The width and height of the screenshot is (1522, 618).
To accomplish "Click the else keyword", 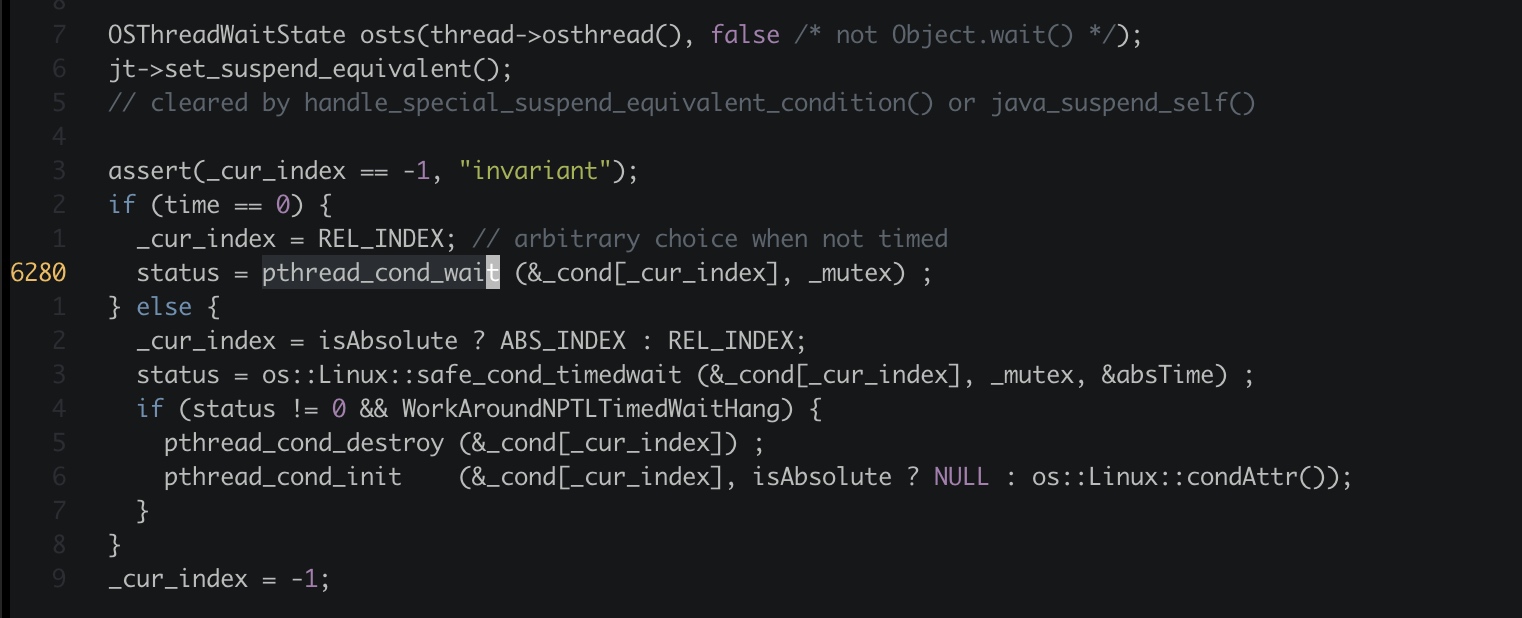I will (165, 307).
